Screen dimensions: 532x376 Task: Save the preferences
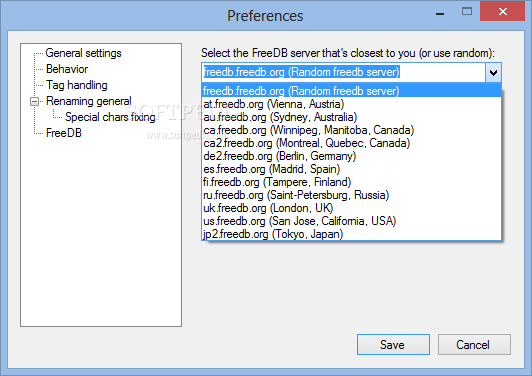pos(393,344)
